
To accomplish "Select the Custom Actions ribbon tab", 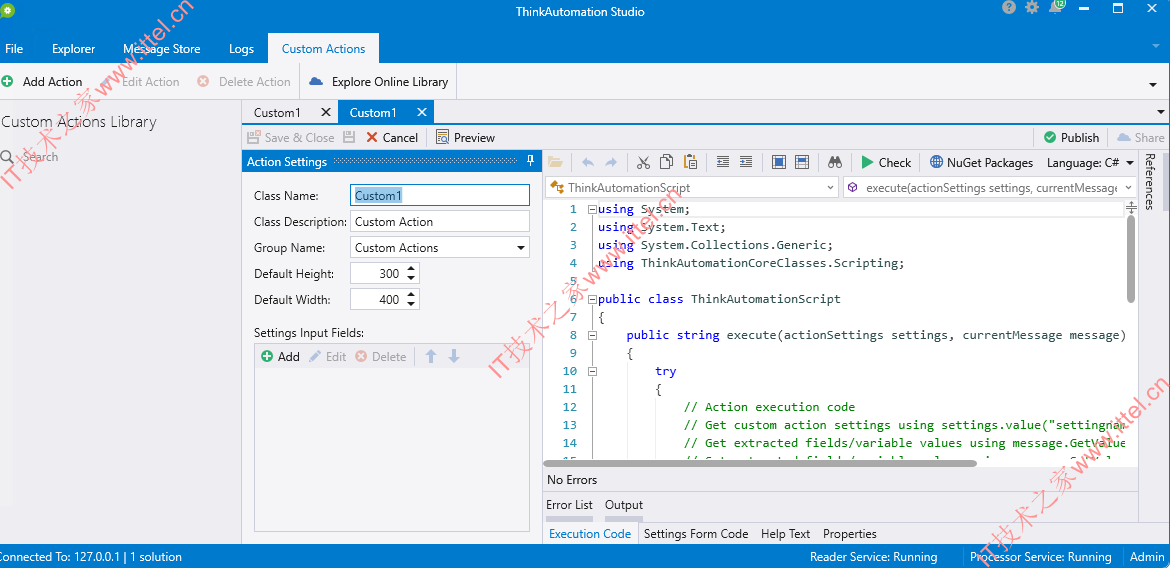I will click(x=323, y=49).
